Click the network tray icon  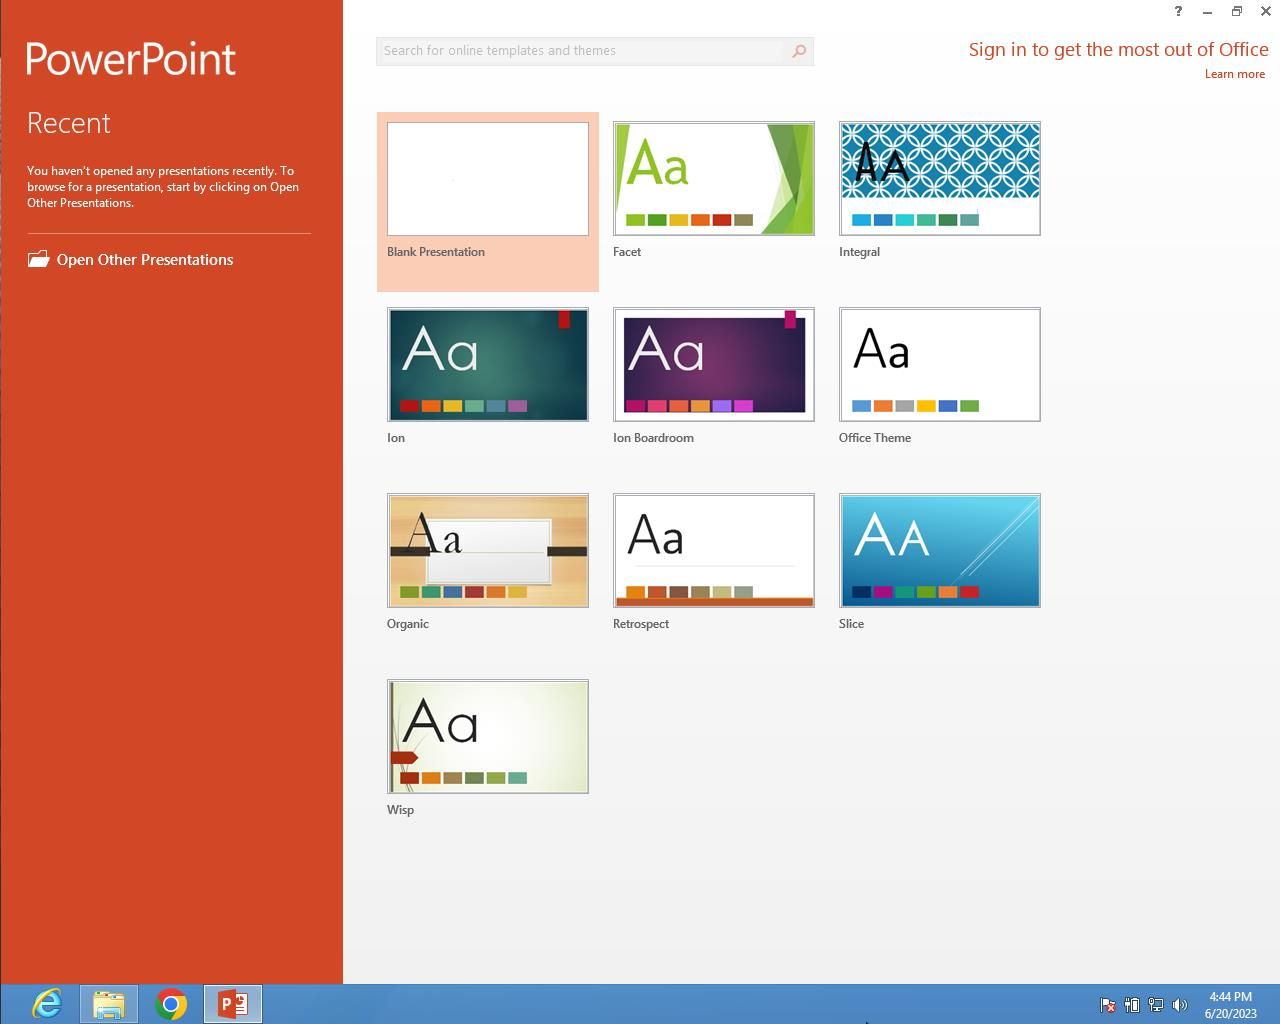coord(1156,1005)
